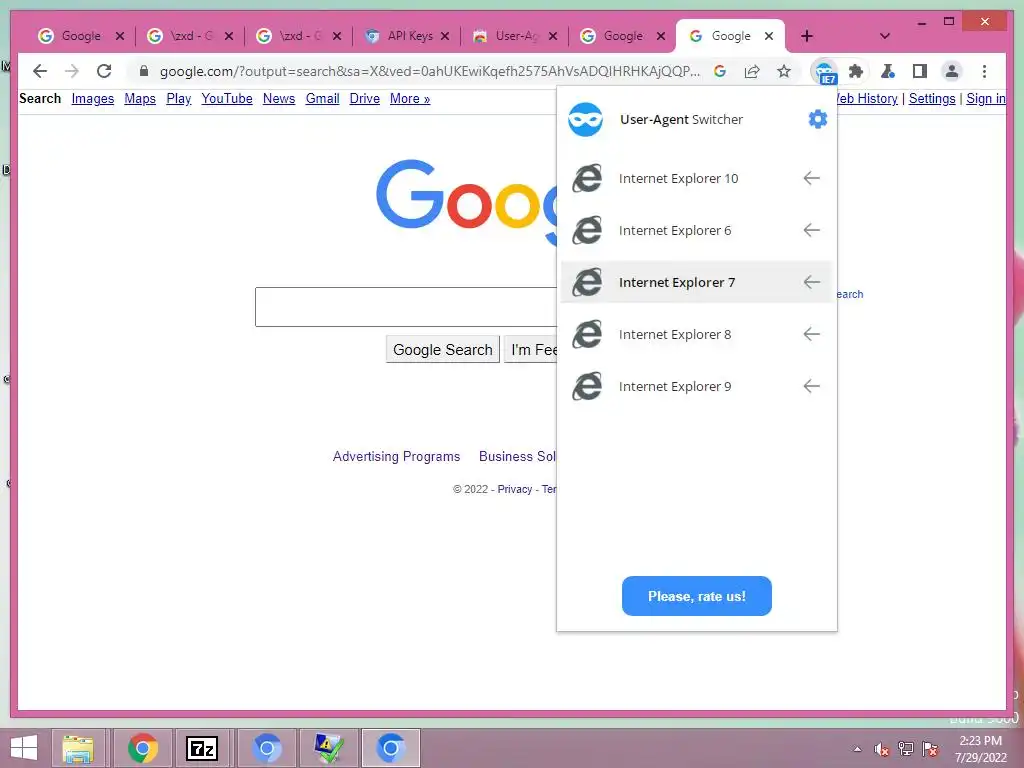1024x768 pixels.
Task: Open Chrome three-dot menu
Action: (984, 71)
